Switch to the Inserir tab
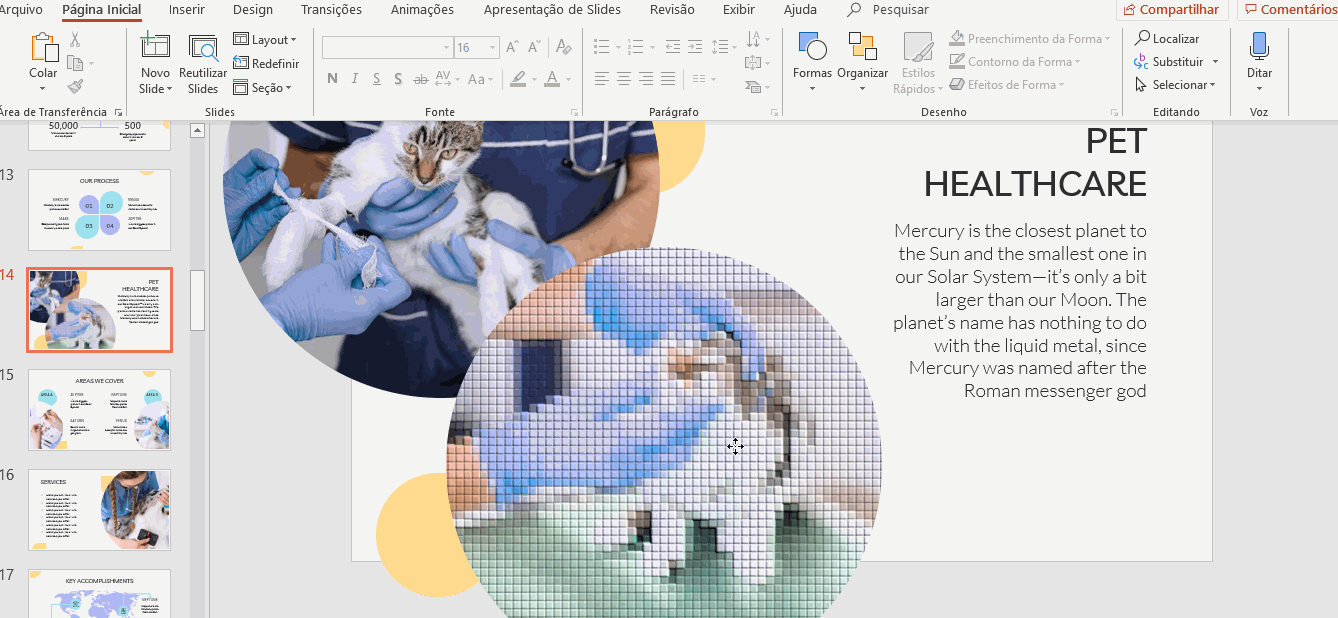The width and height of the screenshot is (1338, 618). (x=188, y=10)
